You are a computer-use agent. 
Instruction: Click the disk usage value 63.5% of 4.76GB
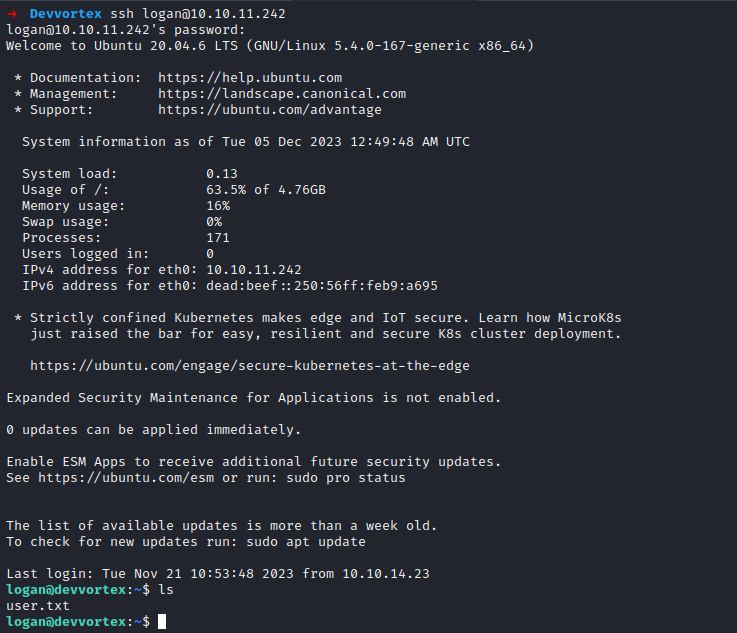point(266,190)
